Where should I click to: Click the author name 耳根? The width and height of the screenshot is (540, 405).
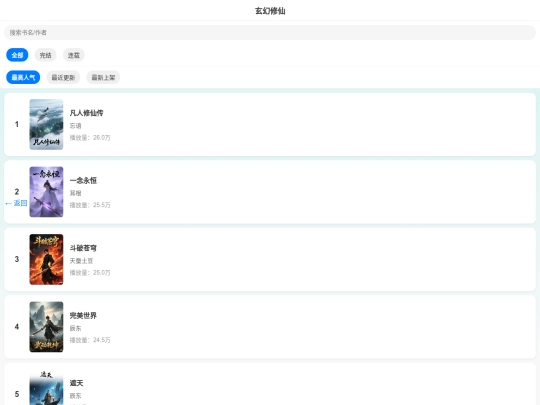(x=75, y=193)
